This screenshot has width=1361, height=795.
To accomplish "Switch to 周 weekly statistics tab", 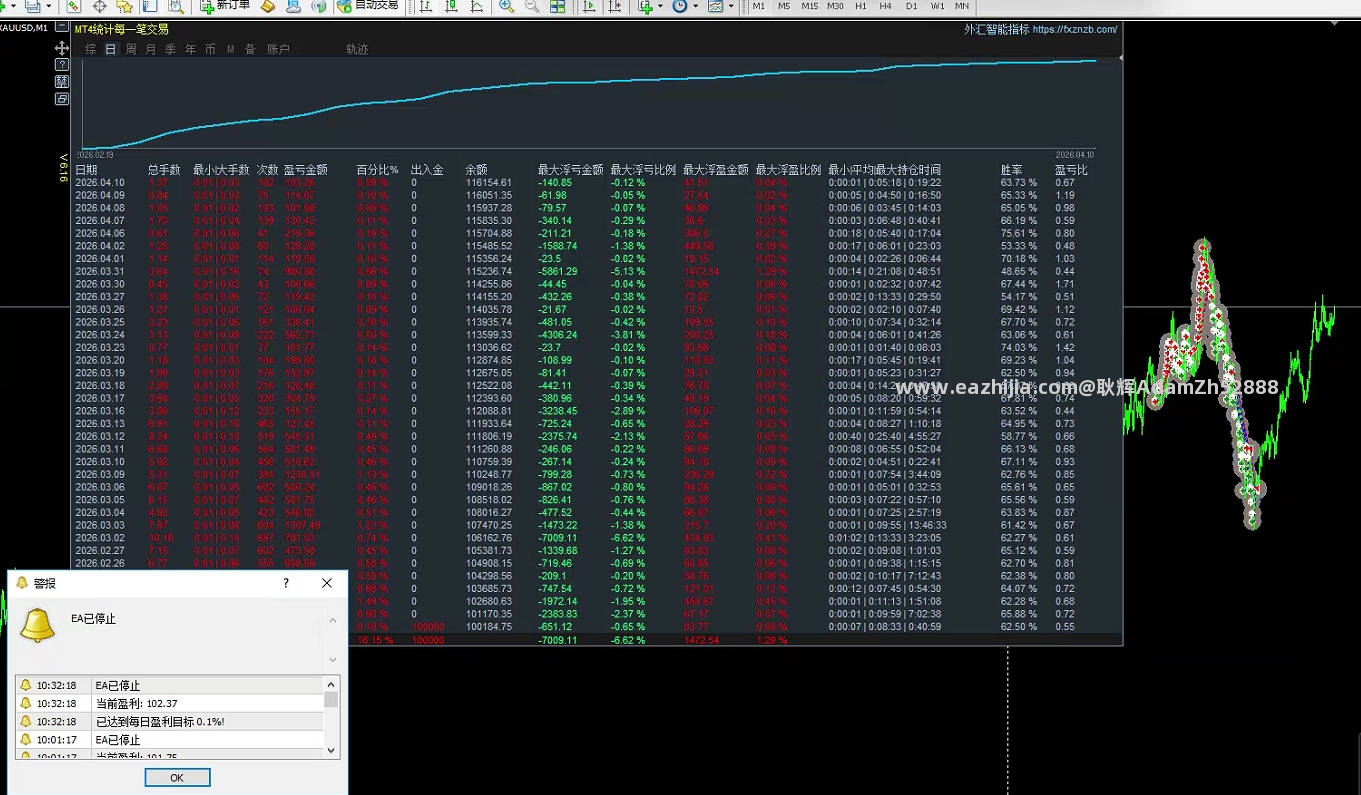I will [130, 49].
